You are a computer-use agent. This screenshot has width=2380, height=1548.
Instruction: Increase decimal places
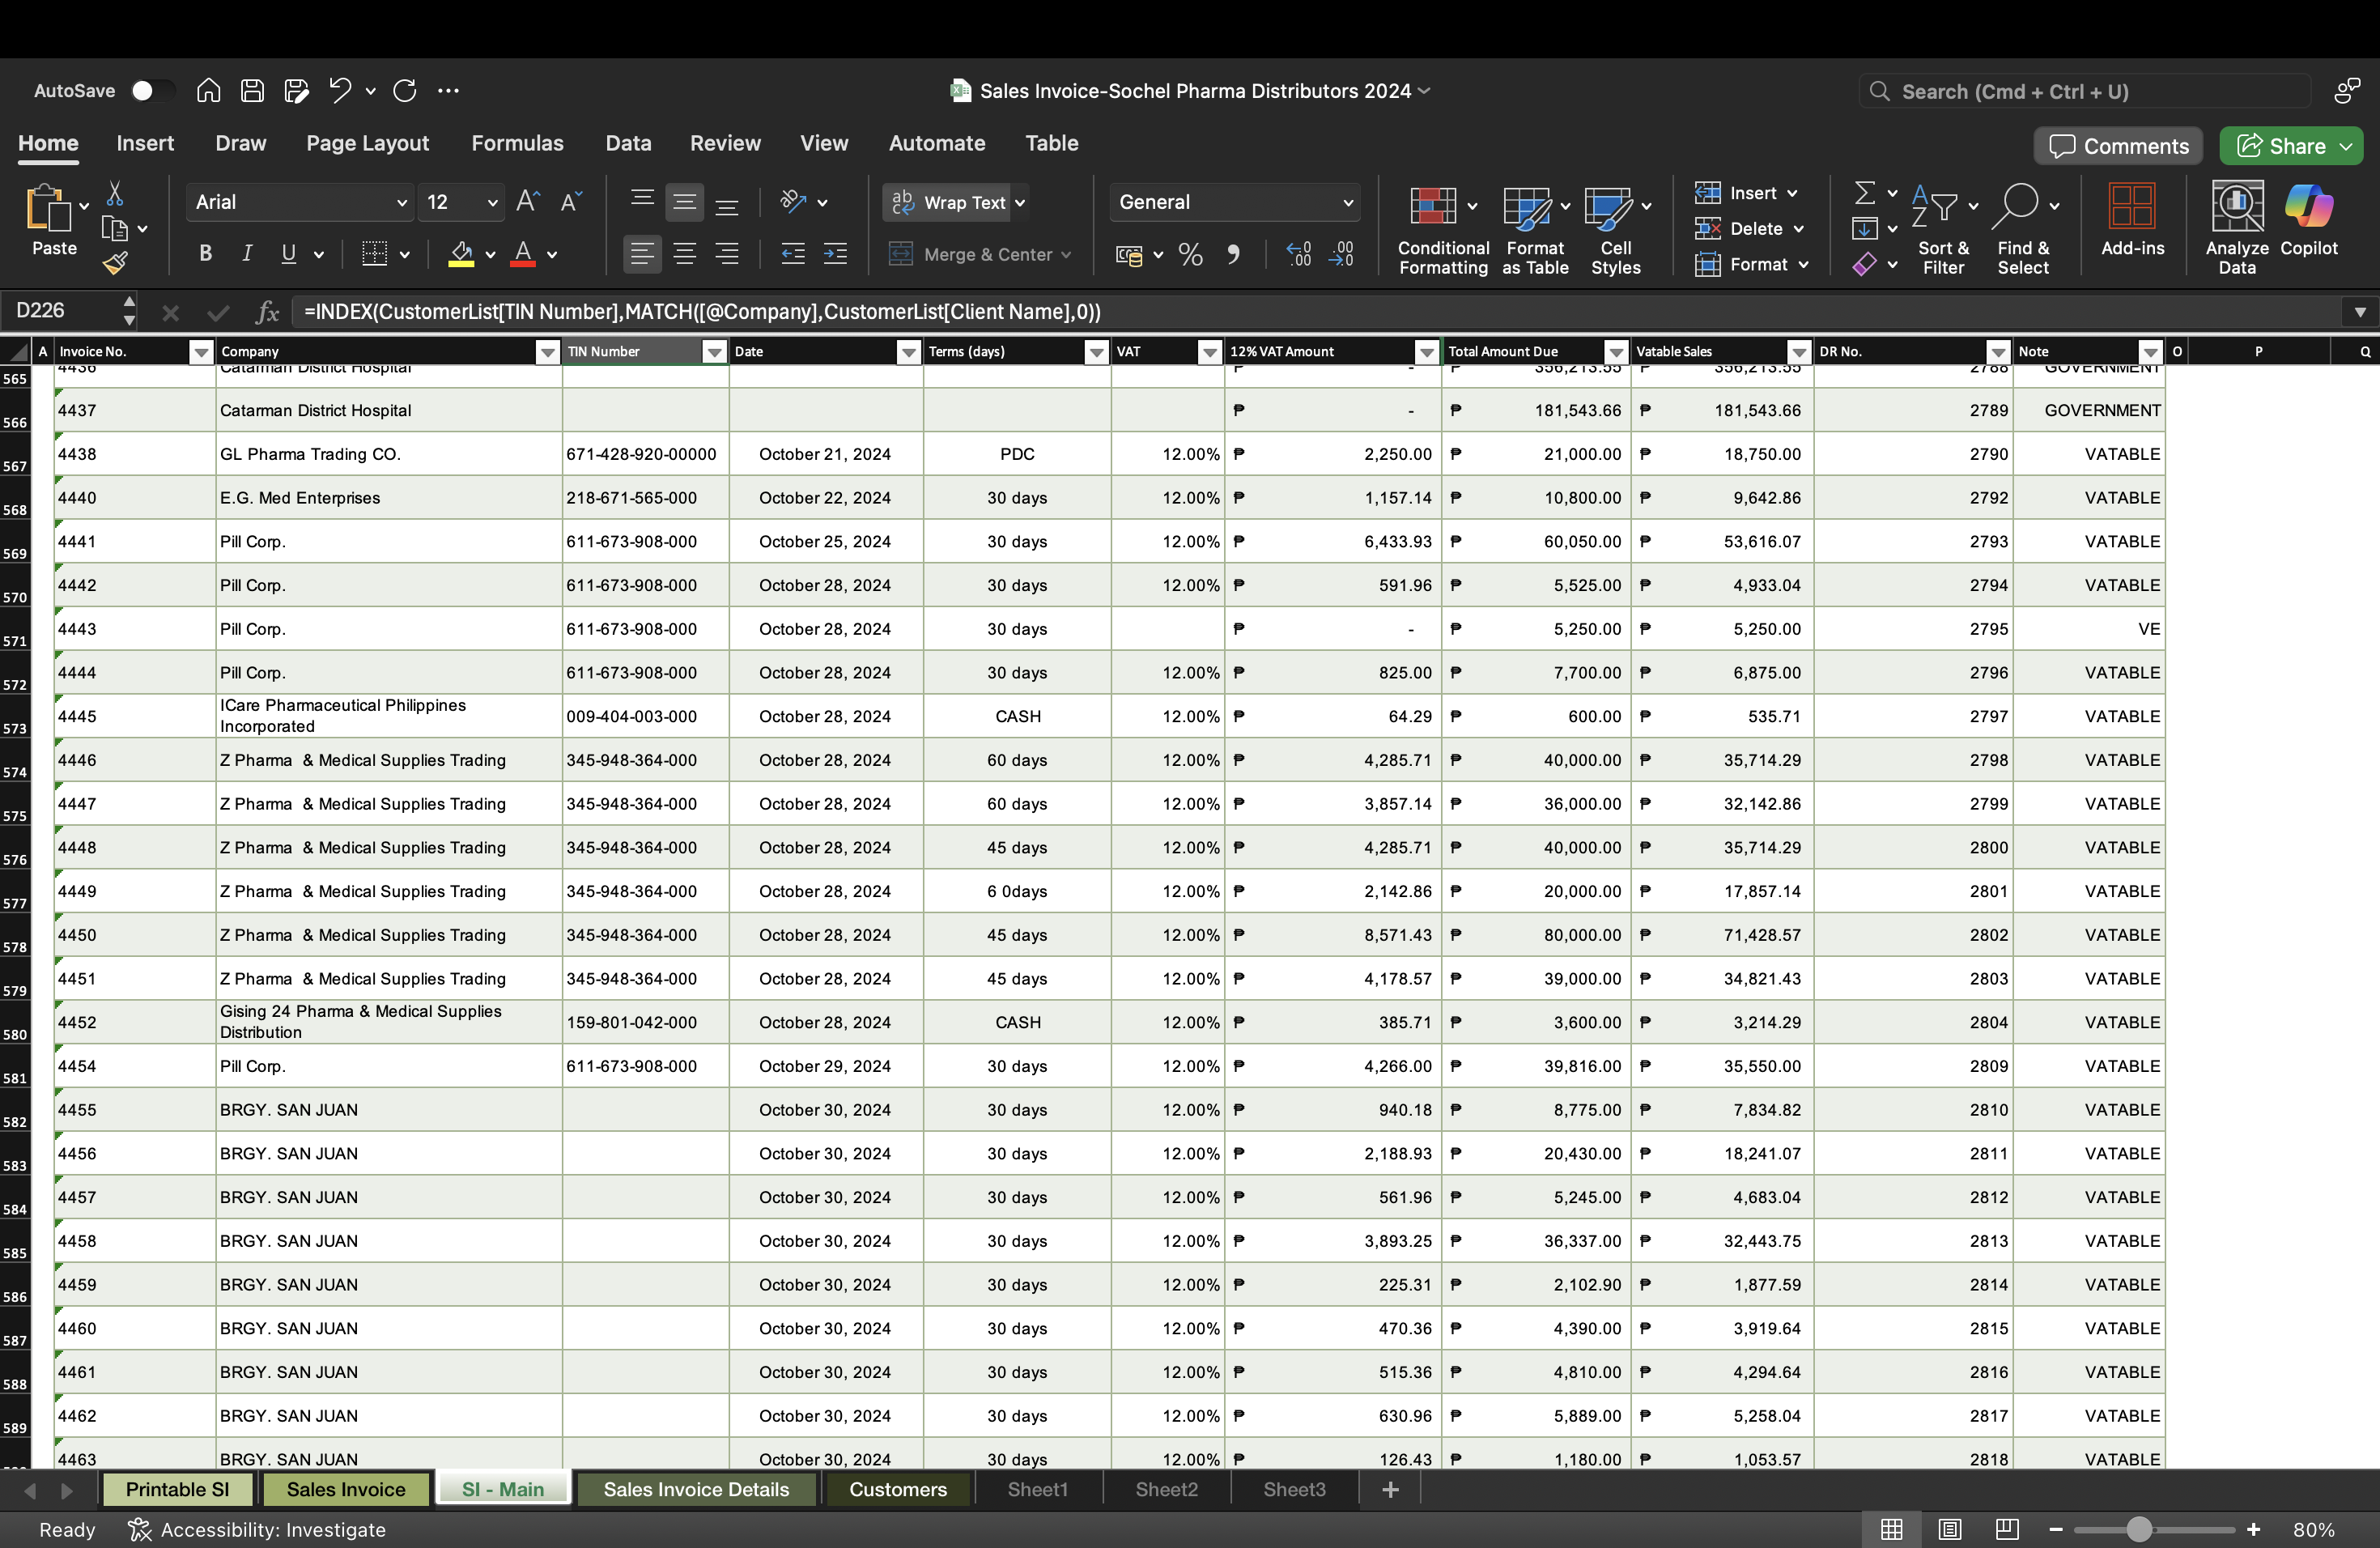(1299, 255)
